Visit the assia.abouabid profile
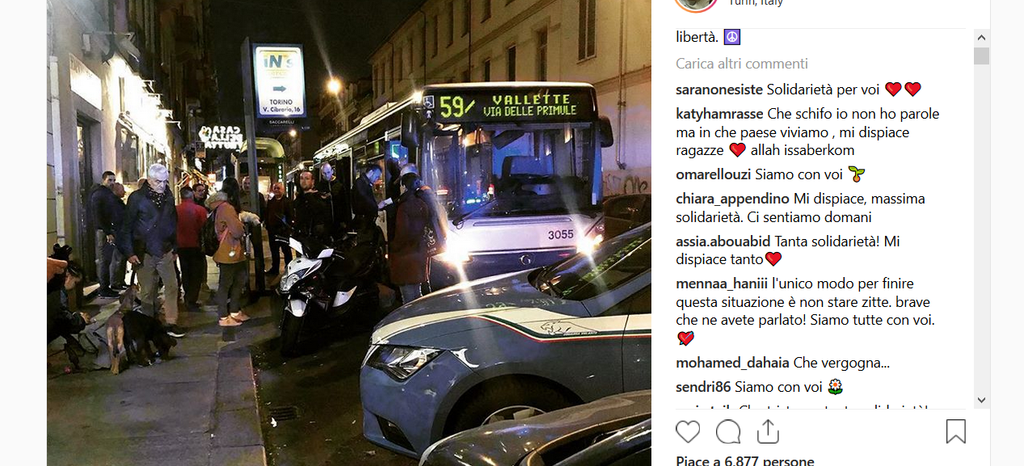This screenshot has height=466, width=1024. [x=723, y=241]
